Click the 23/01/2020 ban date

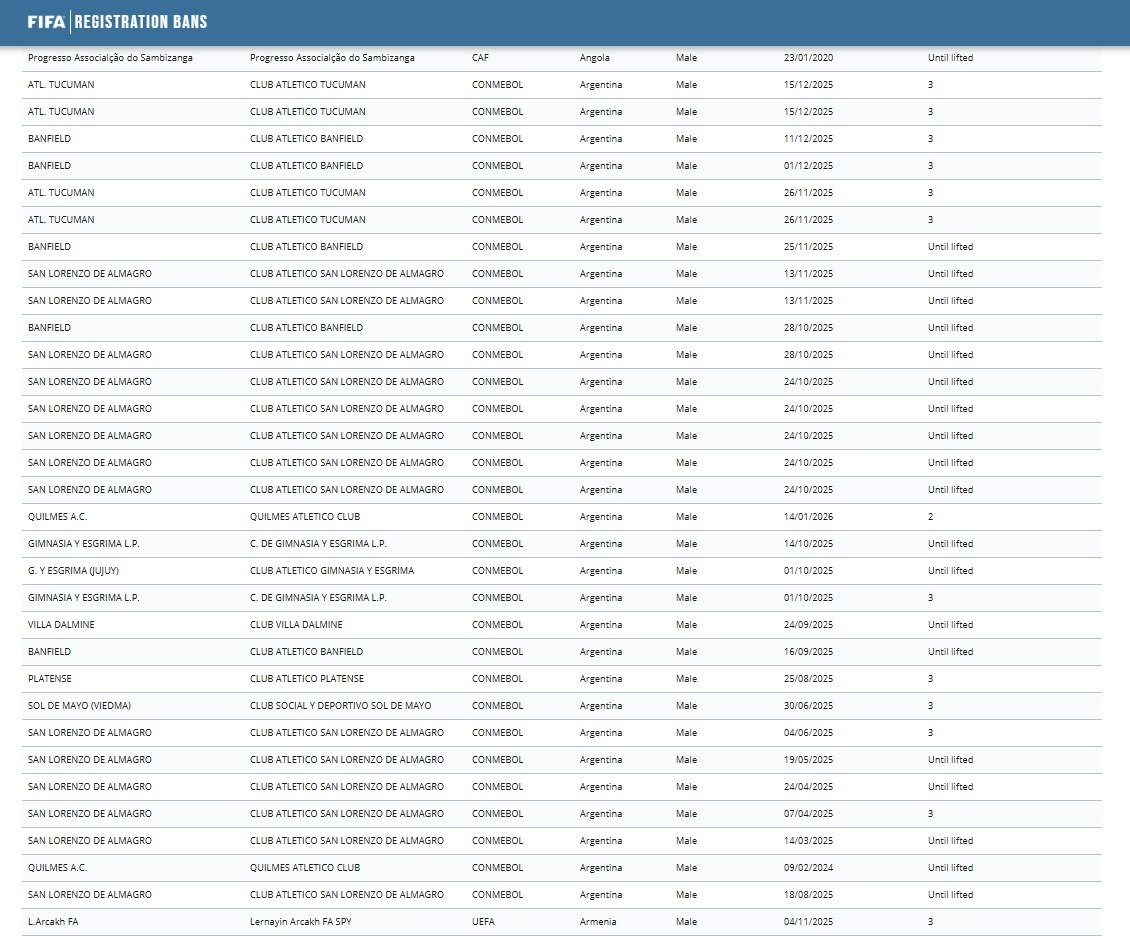tap(808, 58)
